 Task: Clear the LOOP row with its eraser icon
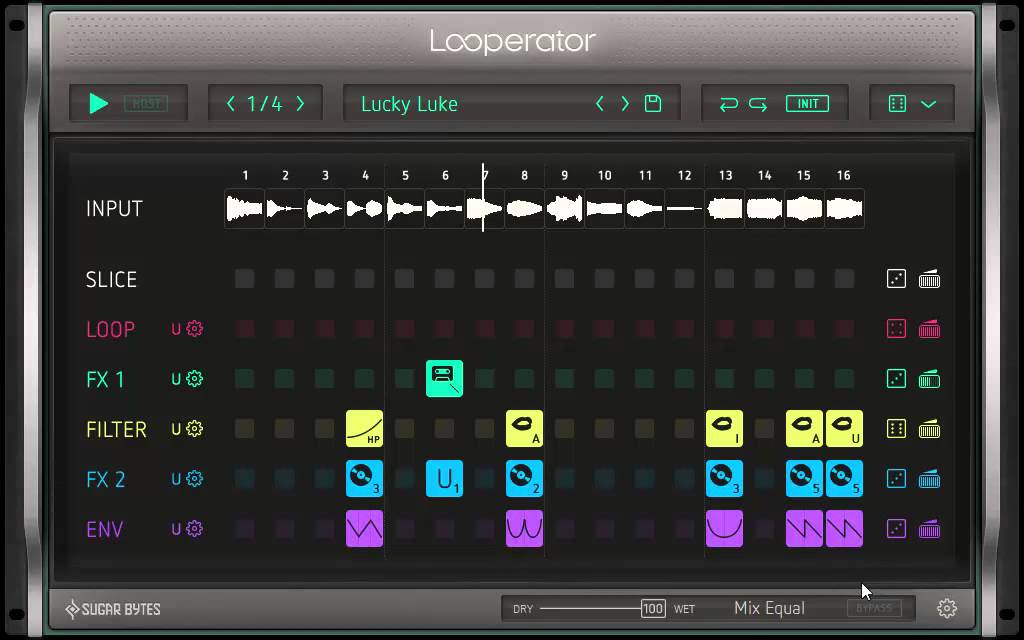coord(929,329)
